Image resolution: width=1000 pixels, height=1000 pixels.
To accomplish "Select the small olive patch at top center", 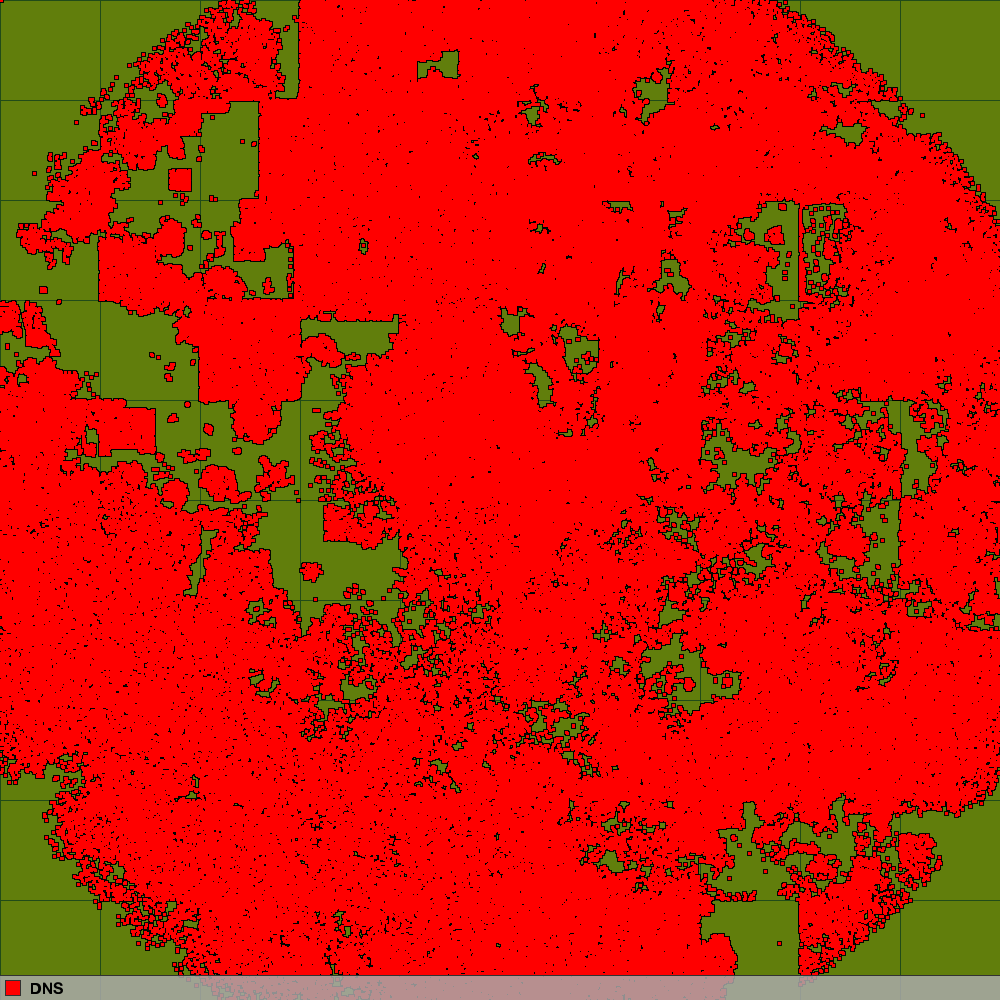I will (x=440, y=68).
